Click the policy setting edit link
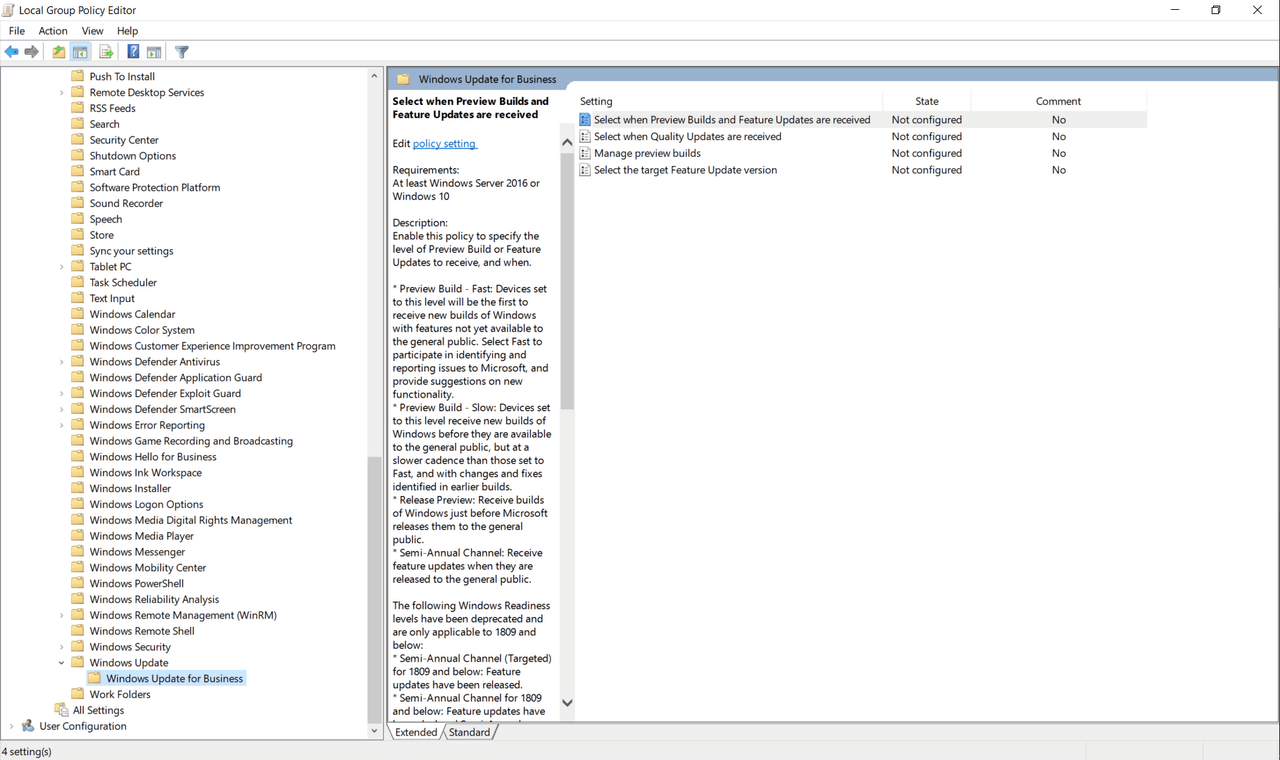 click(445, 144)
